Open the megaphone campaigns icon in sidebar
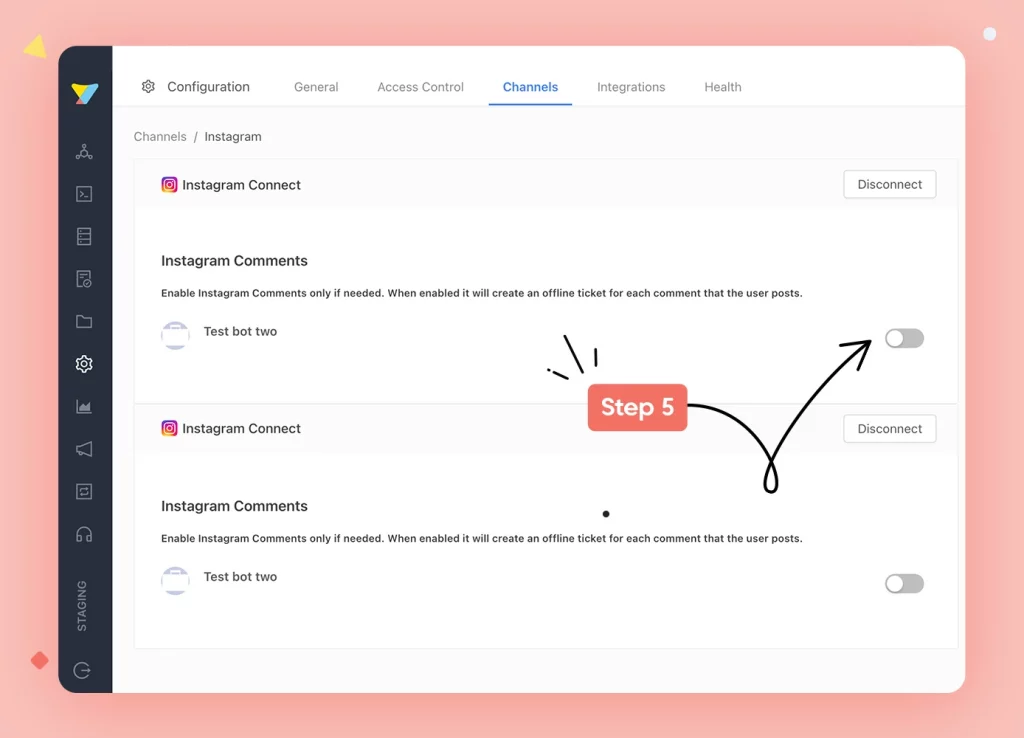Screen dimensions: 1024x738 click(84, 449)
